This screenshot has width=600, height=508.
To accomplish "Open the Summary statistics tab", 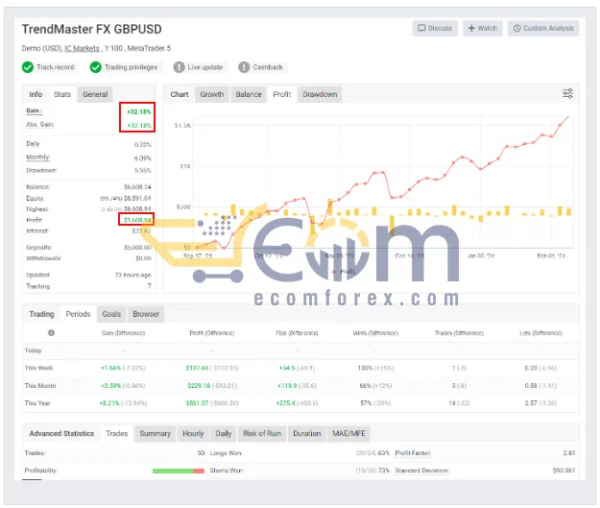I will tap(155, 433).
